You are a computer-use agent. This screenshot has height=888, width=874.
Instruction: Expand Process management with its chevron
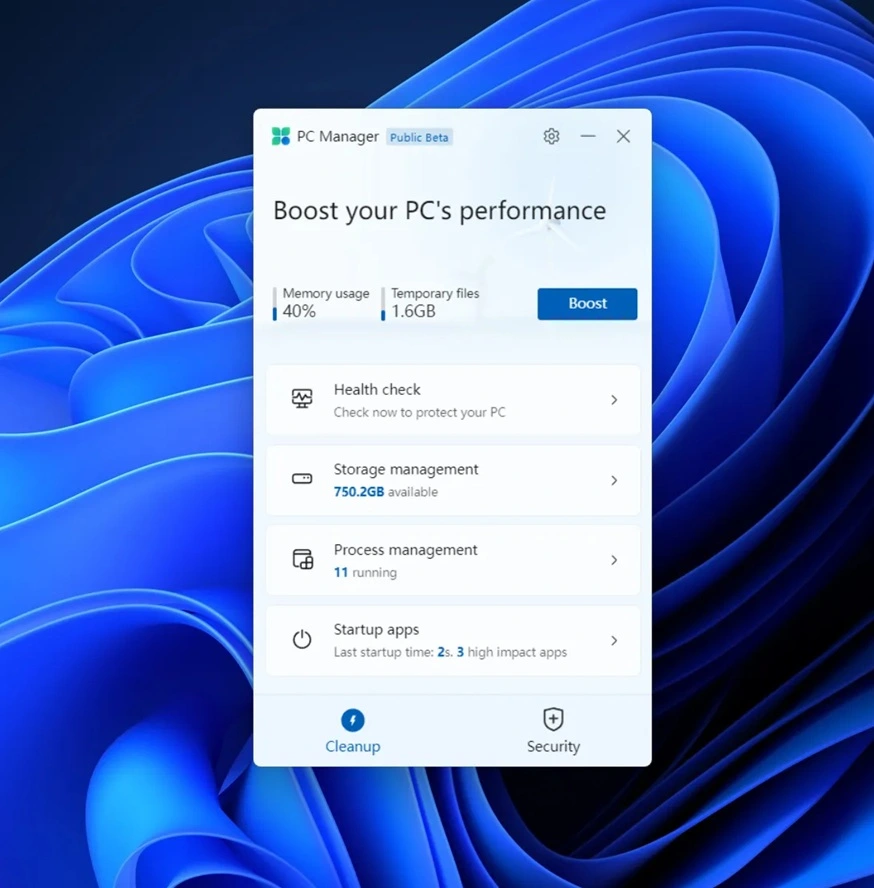[614, 560]
